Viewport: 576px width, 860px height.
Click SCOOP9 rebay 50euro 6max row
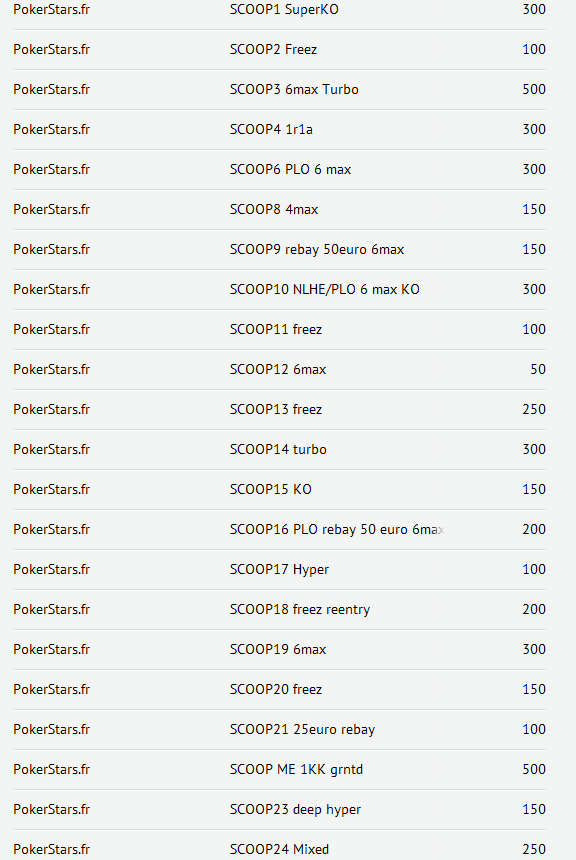pyautogui.click(x=279, y=250)
